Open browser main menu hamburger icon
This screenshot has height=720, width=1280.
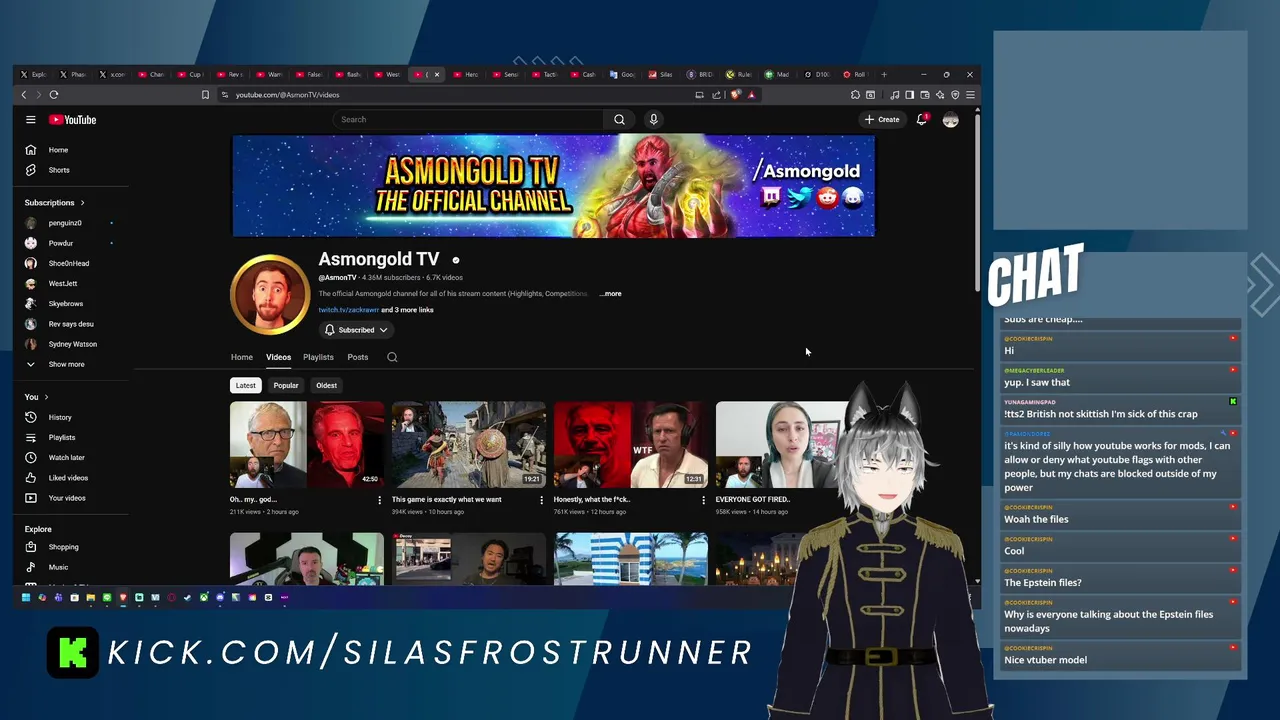click(x=970, y=95)
